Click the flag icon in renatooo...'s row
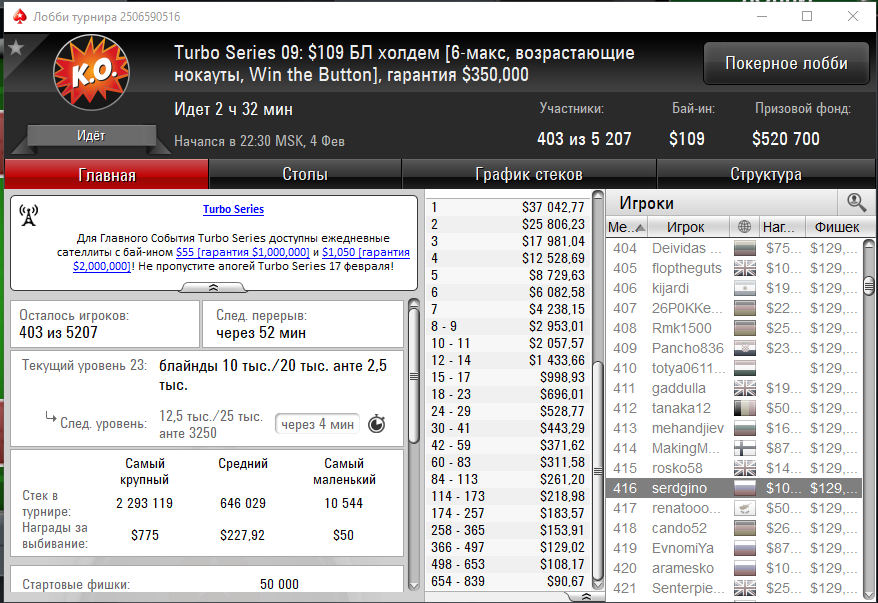The height and width of the screenshot is (603, 878). point(745,508)
